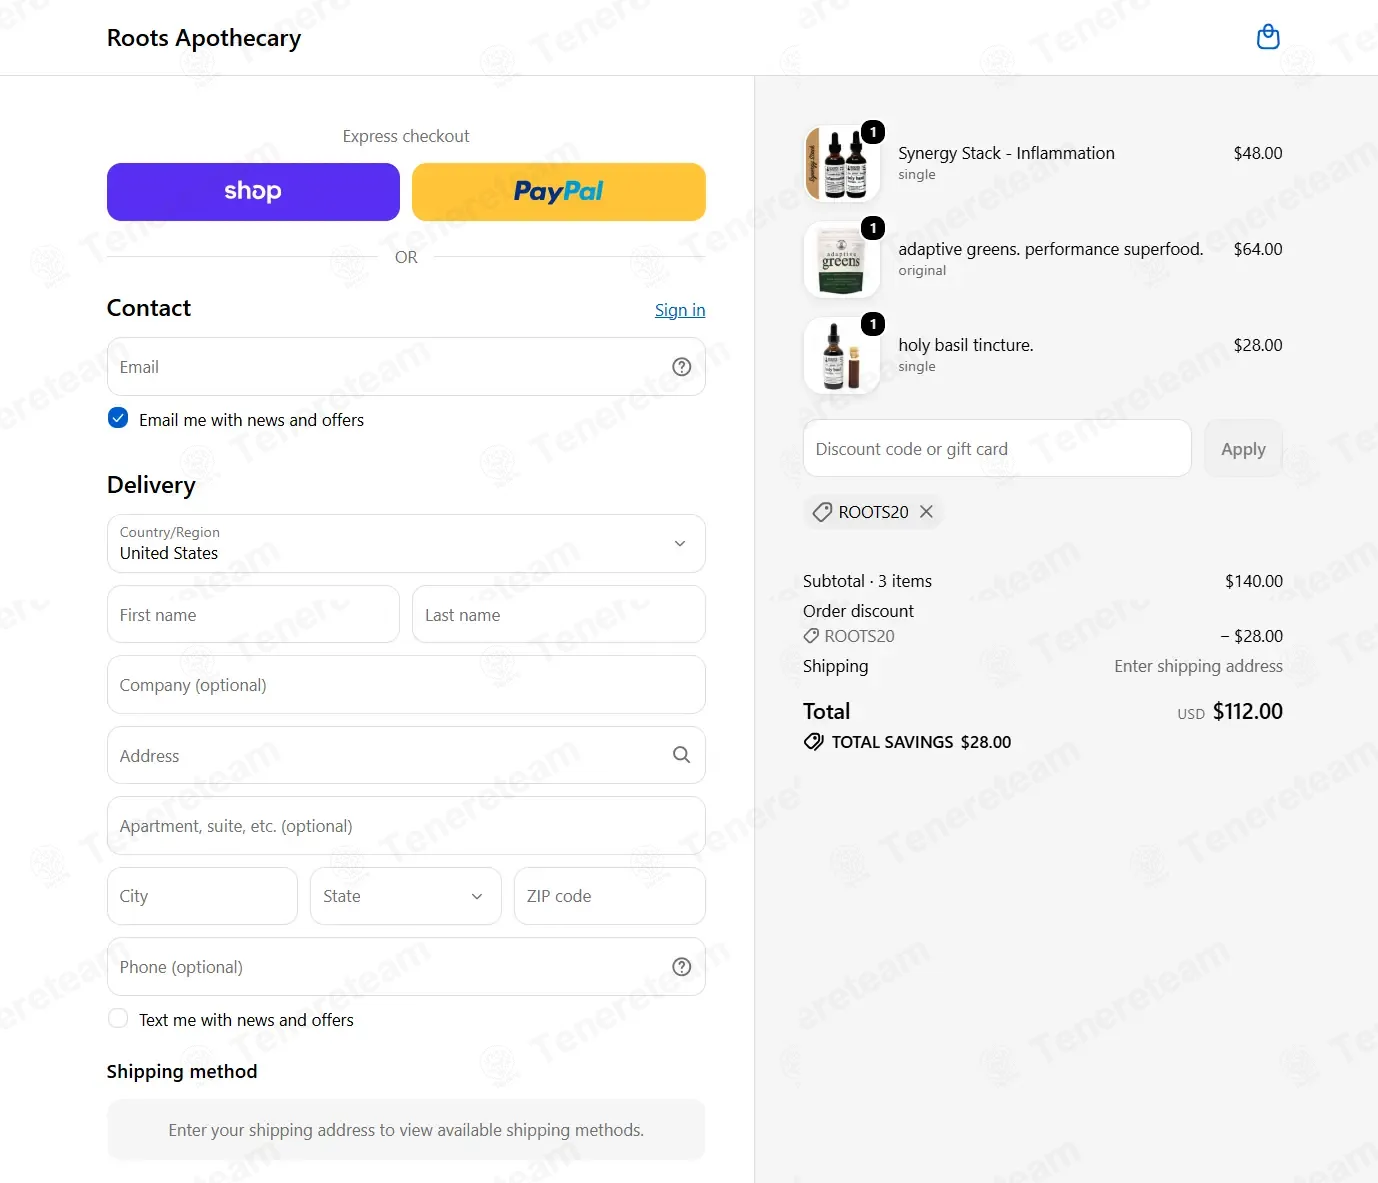Remove the ROOTS20 discount code
Image resolution: width=1378 pixels, height=1183 pixels.
click(926, 512)
